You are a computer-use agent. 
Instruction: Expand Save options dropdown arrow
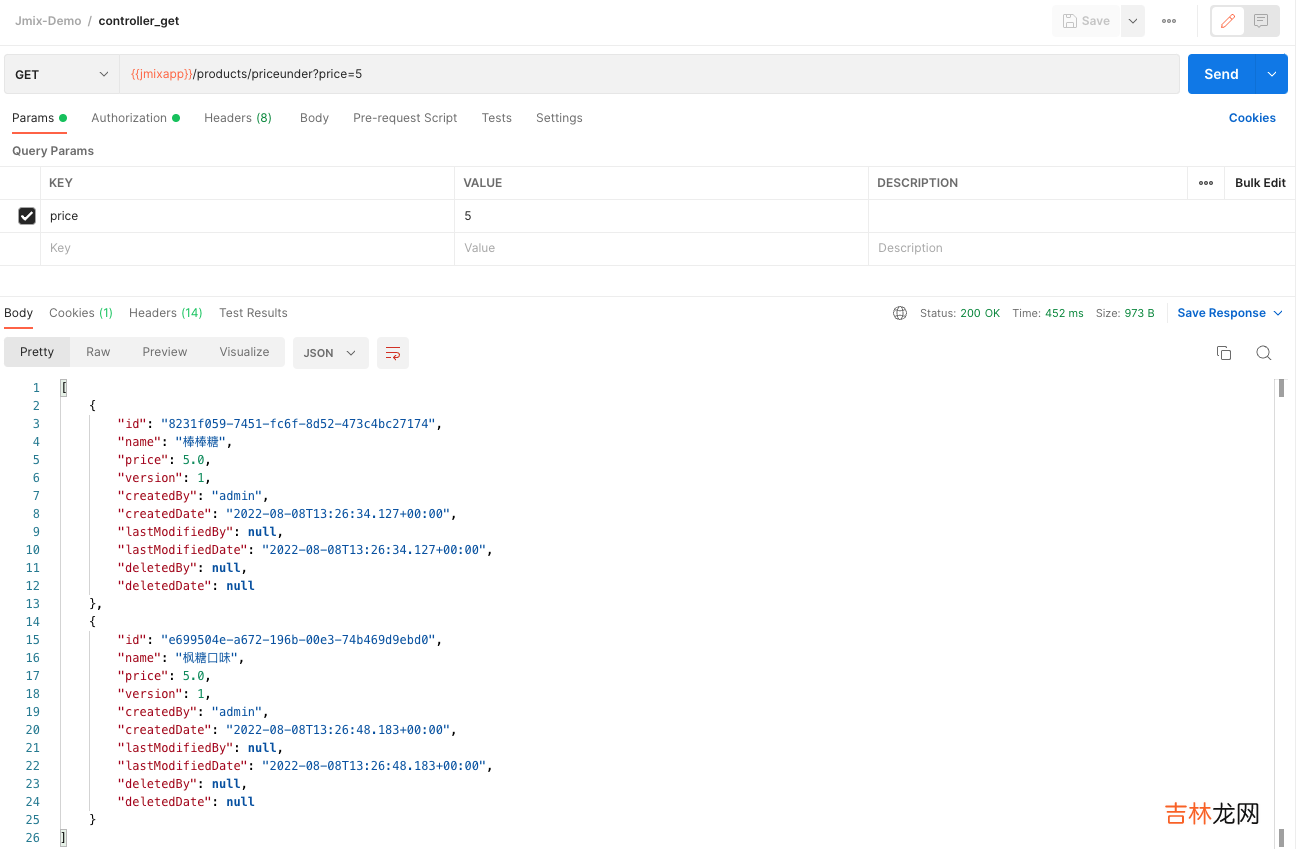click(1132, 21)
